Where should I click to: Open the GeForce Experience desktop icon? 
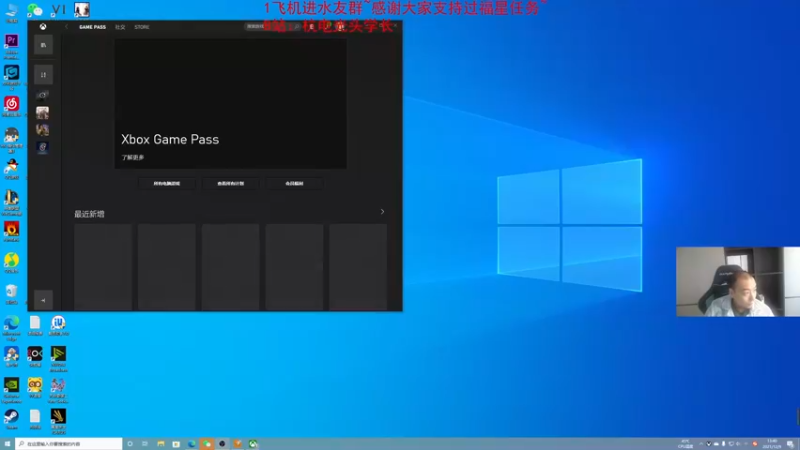point(11,389)
